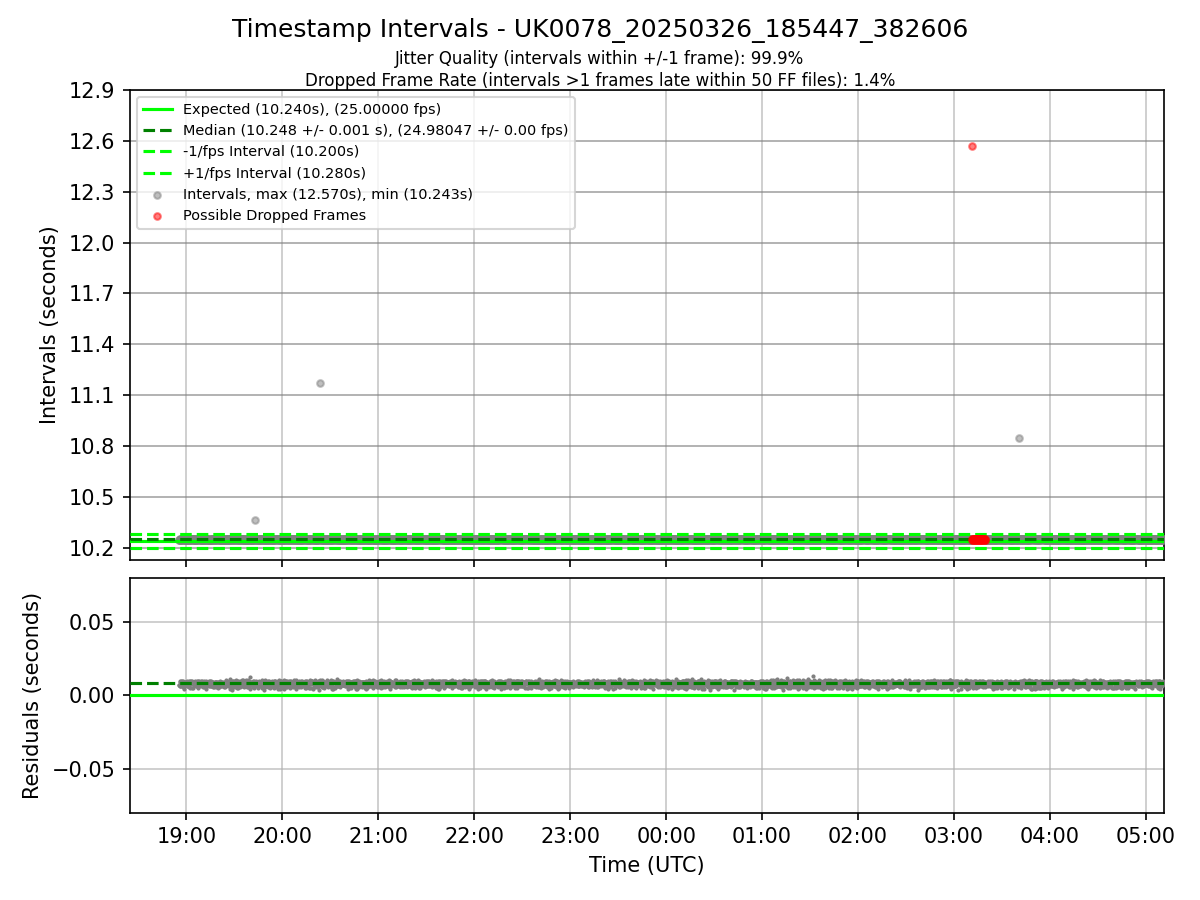
Task: Click the x-axis tick label '02:00'
Action: [858, 835]
